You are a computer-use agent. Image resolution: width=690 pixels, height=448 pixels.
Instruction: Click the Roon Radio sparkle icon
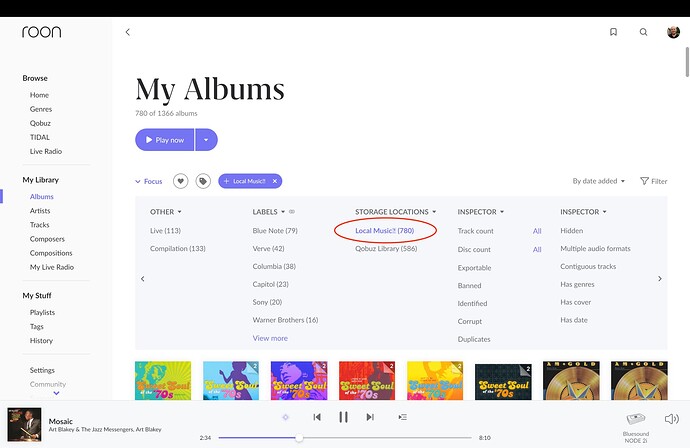(x=286, y=417)
